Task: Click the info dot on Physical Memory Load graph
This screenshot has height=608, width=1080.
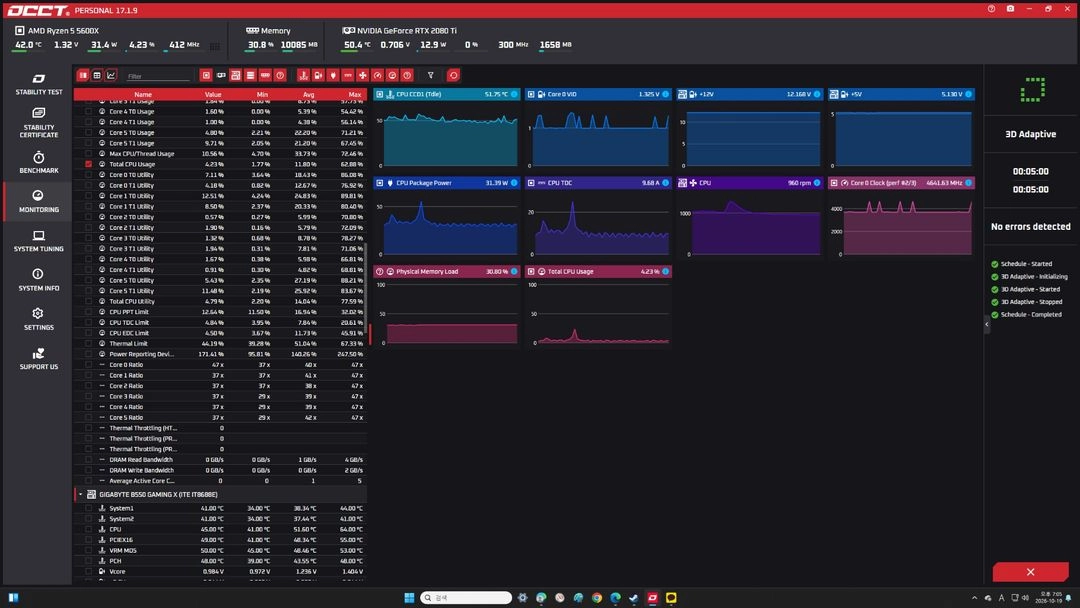Action: coord(514,271)
